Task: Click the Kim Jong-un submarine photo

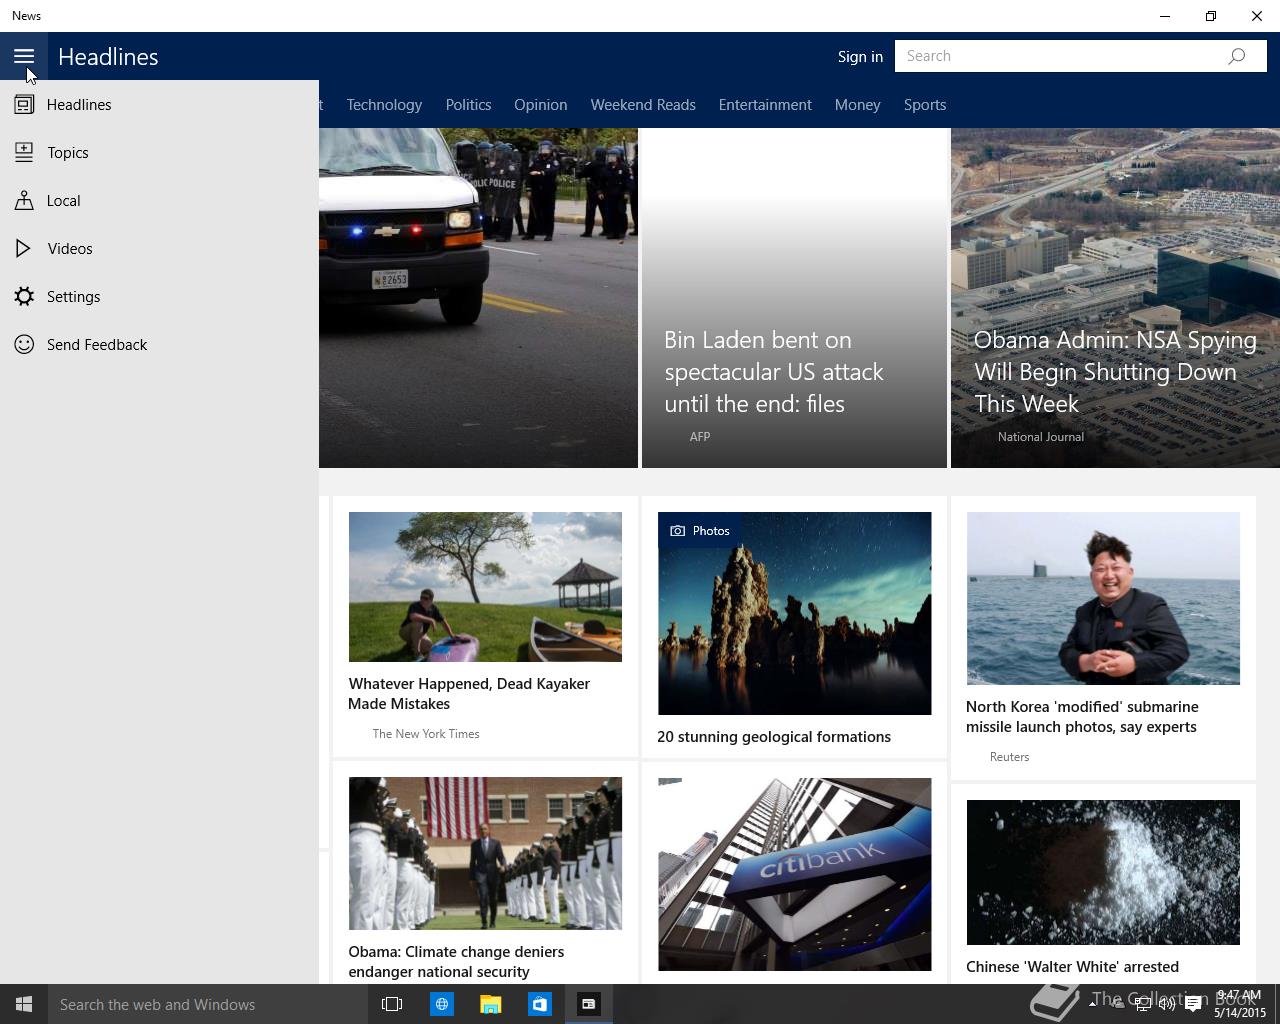Action: pyautogui.click(x=1103, y=598)
